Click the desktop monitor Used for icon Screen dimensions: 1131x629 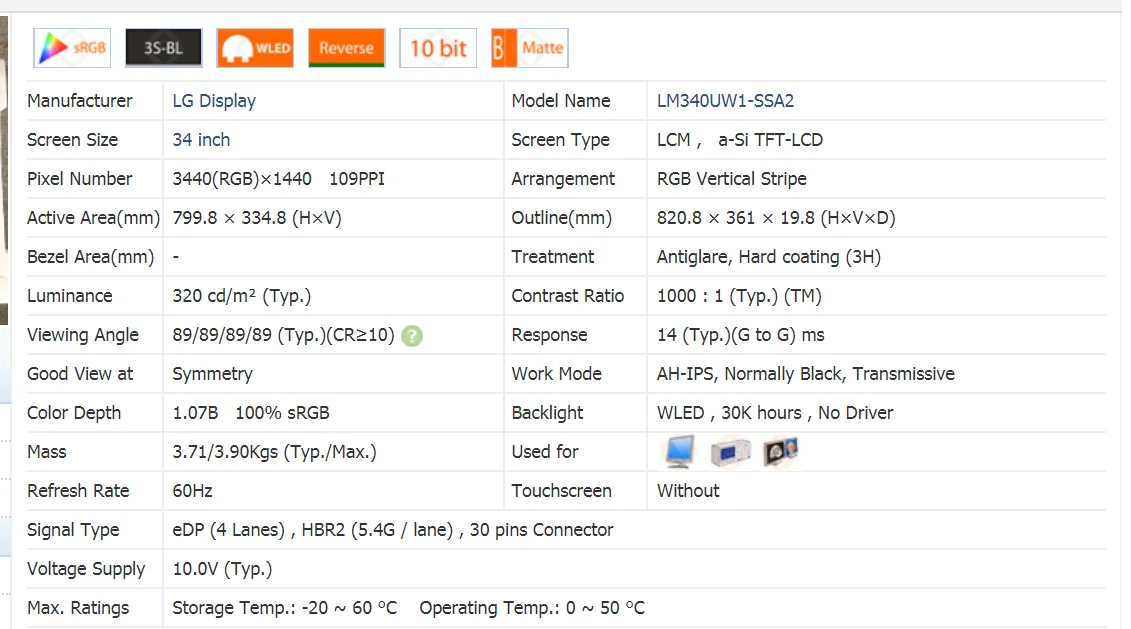click(679, 453)
